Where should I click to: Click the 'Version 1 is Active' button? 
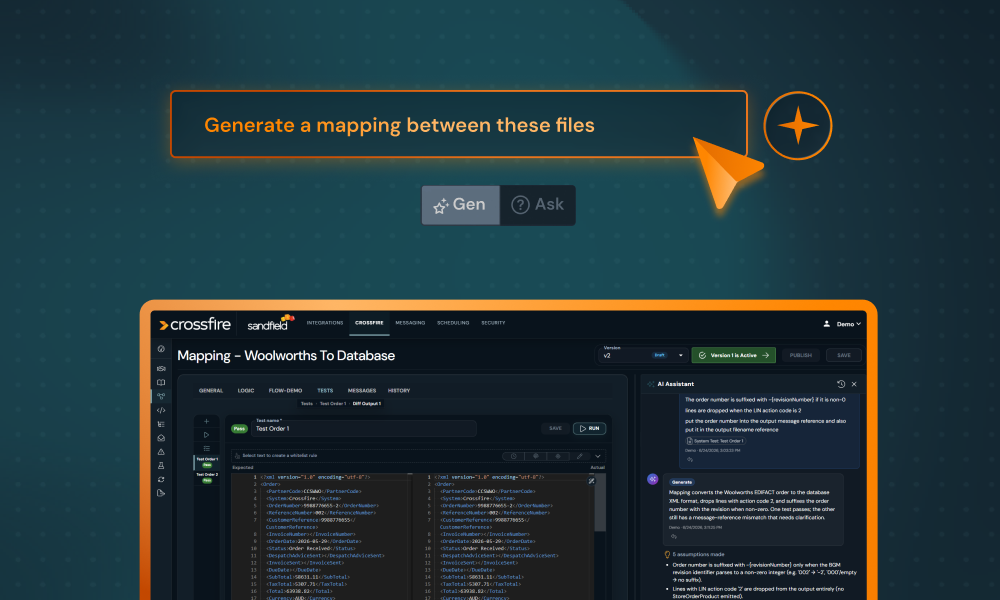click(733, 355)
